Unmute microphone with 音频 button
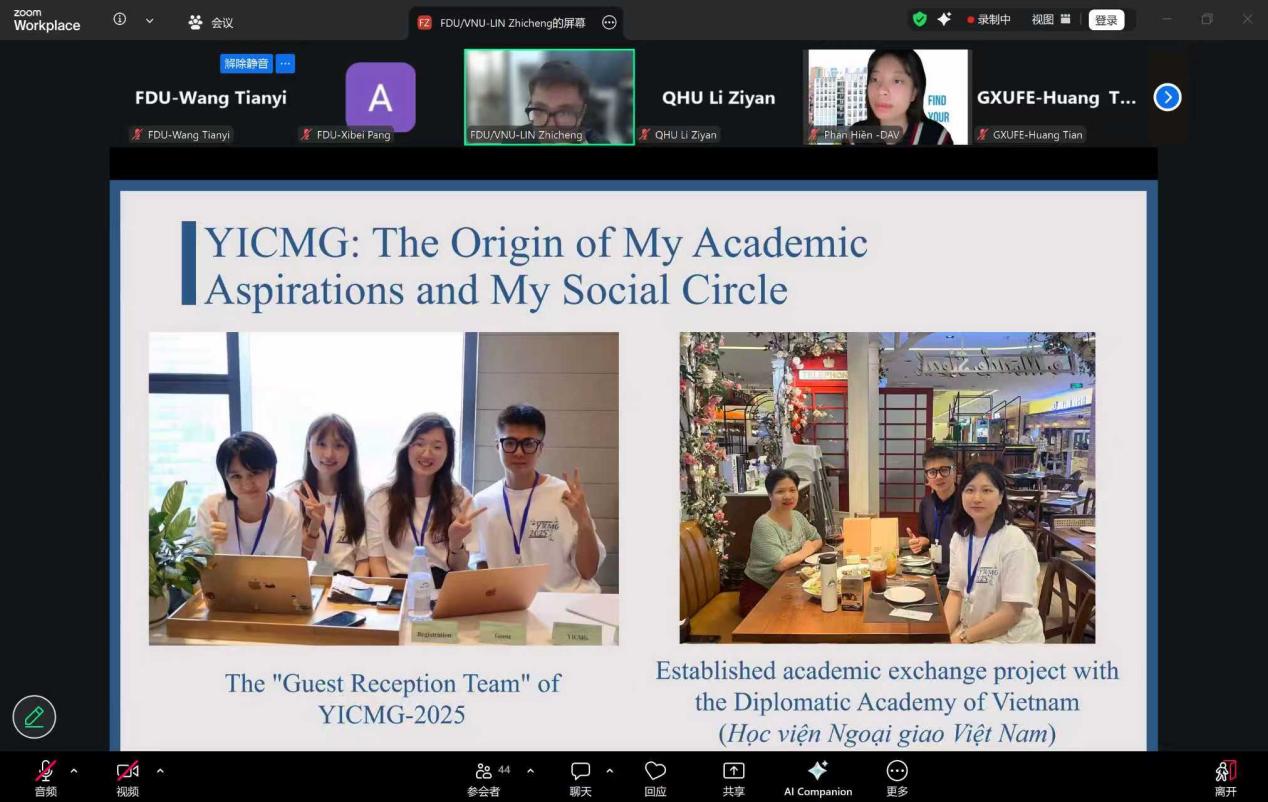The image size is (1268, 802). tap(45, 771)
